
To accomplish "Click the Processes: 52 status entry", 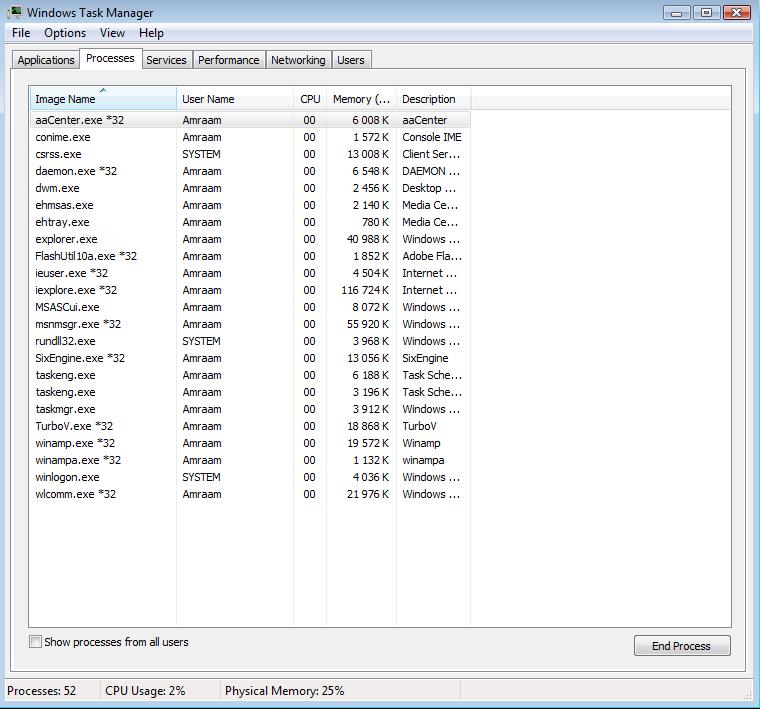I will (x=42, y=691).
